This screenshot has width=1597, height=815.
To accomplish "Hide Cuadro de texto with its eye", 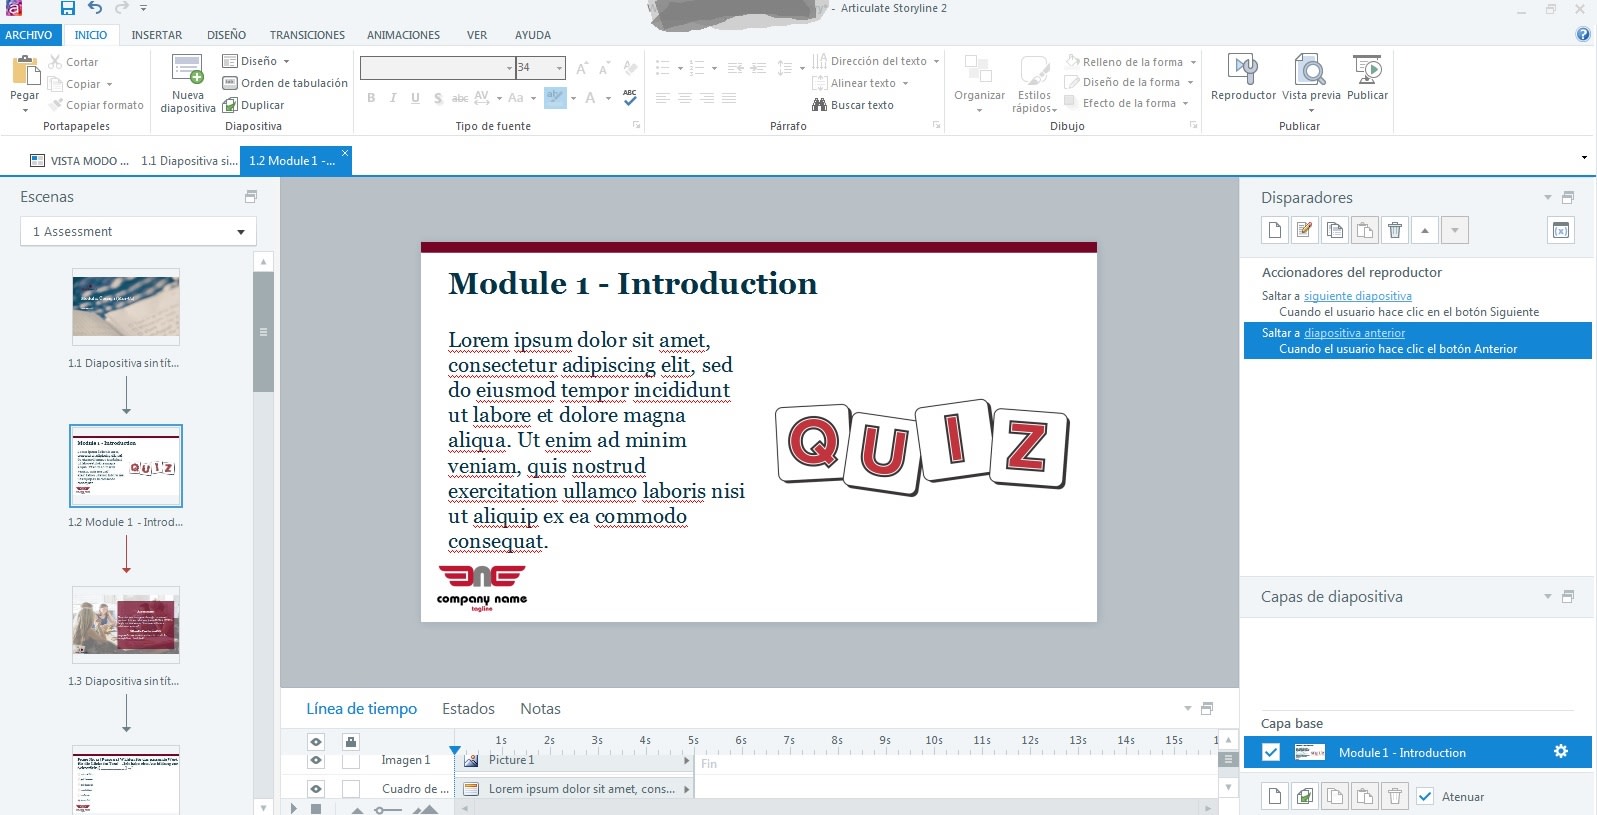I will [316, 789].
